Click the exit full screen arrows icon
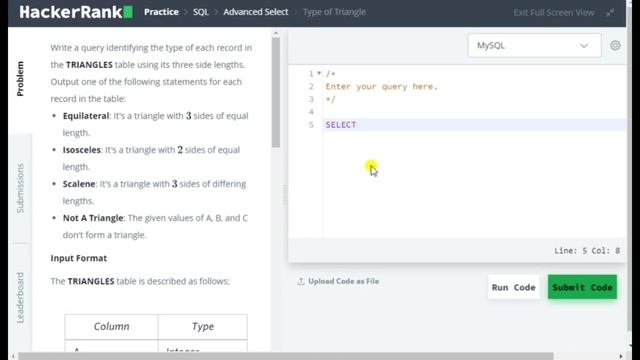Screen dimensions: 640x360 click(610, 13)
